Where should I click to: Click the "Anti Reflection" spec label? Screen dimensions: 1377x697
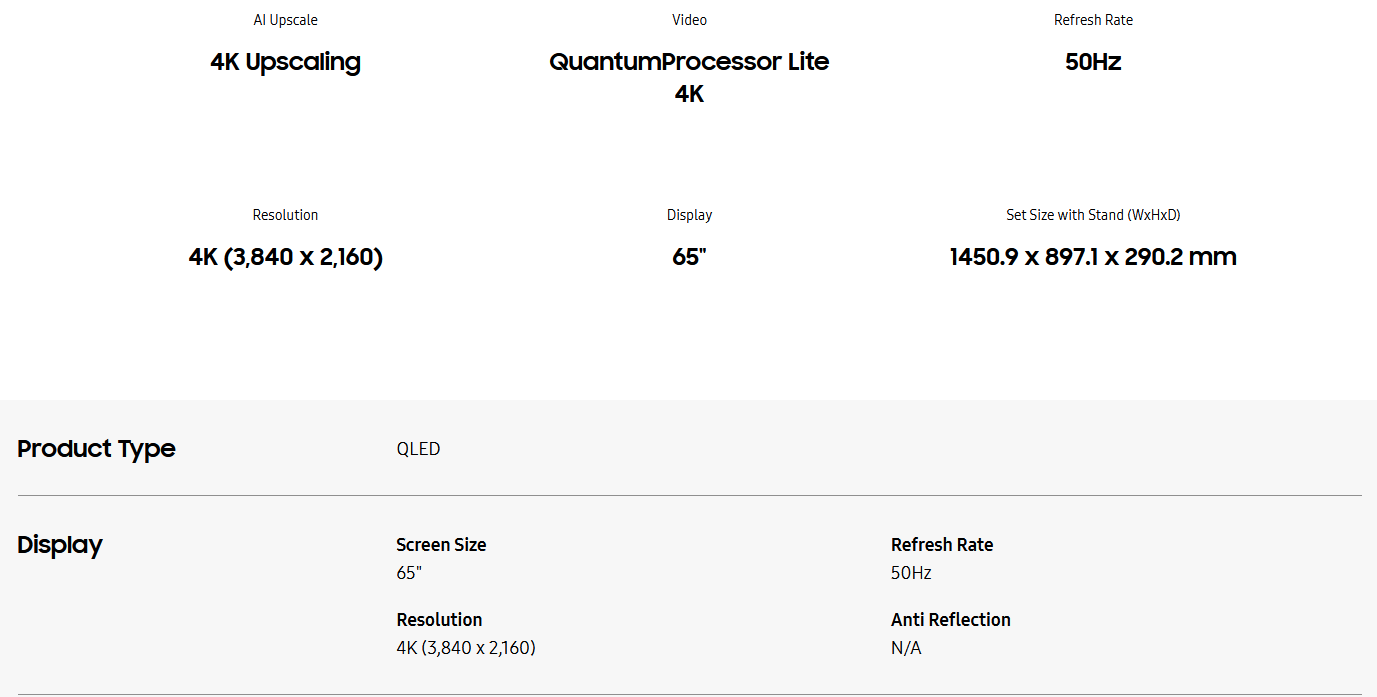tap(950, 620)
